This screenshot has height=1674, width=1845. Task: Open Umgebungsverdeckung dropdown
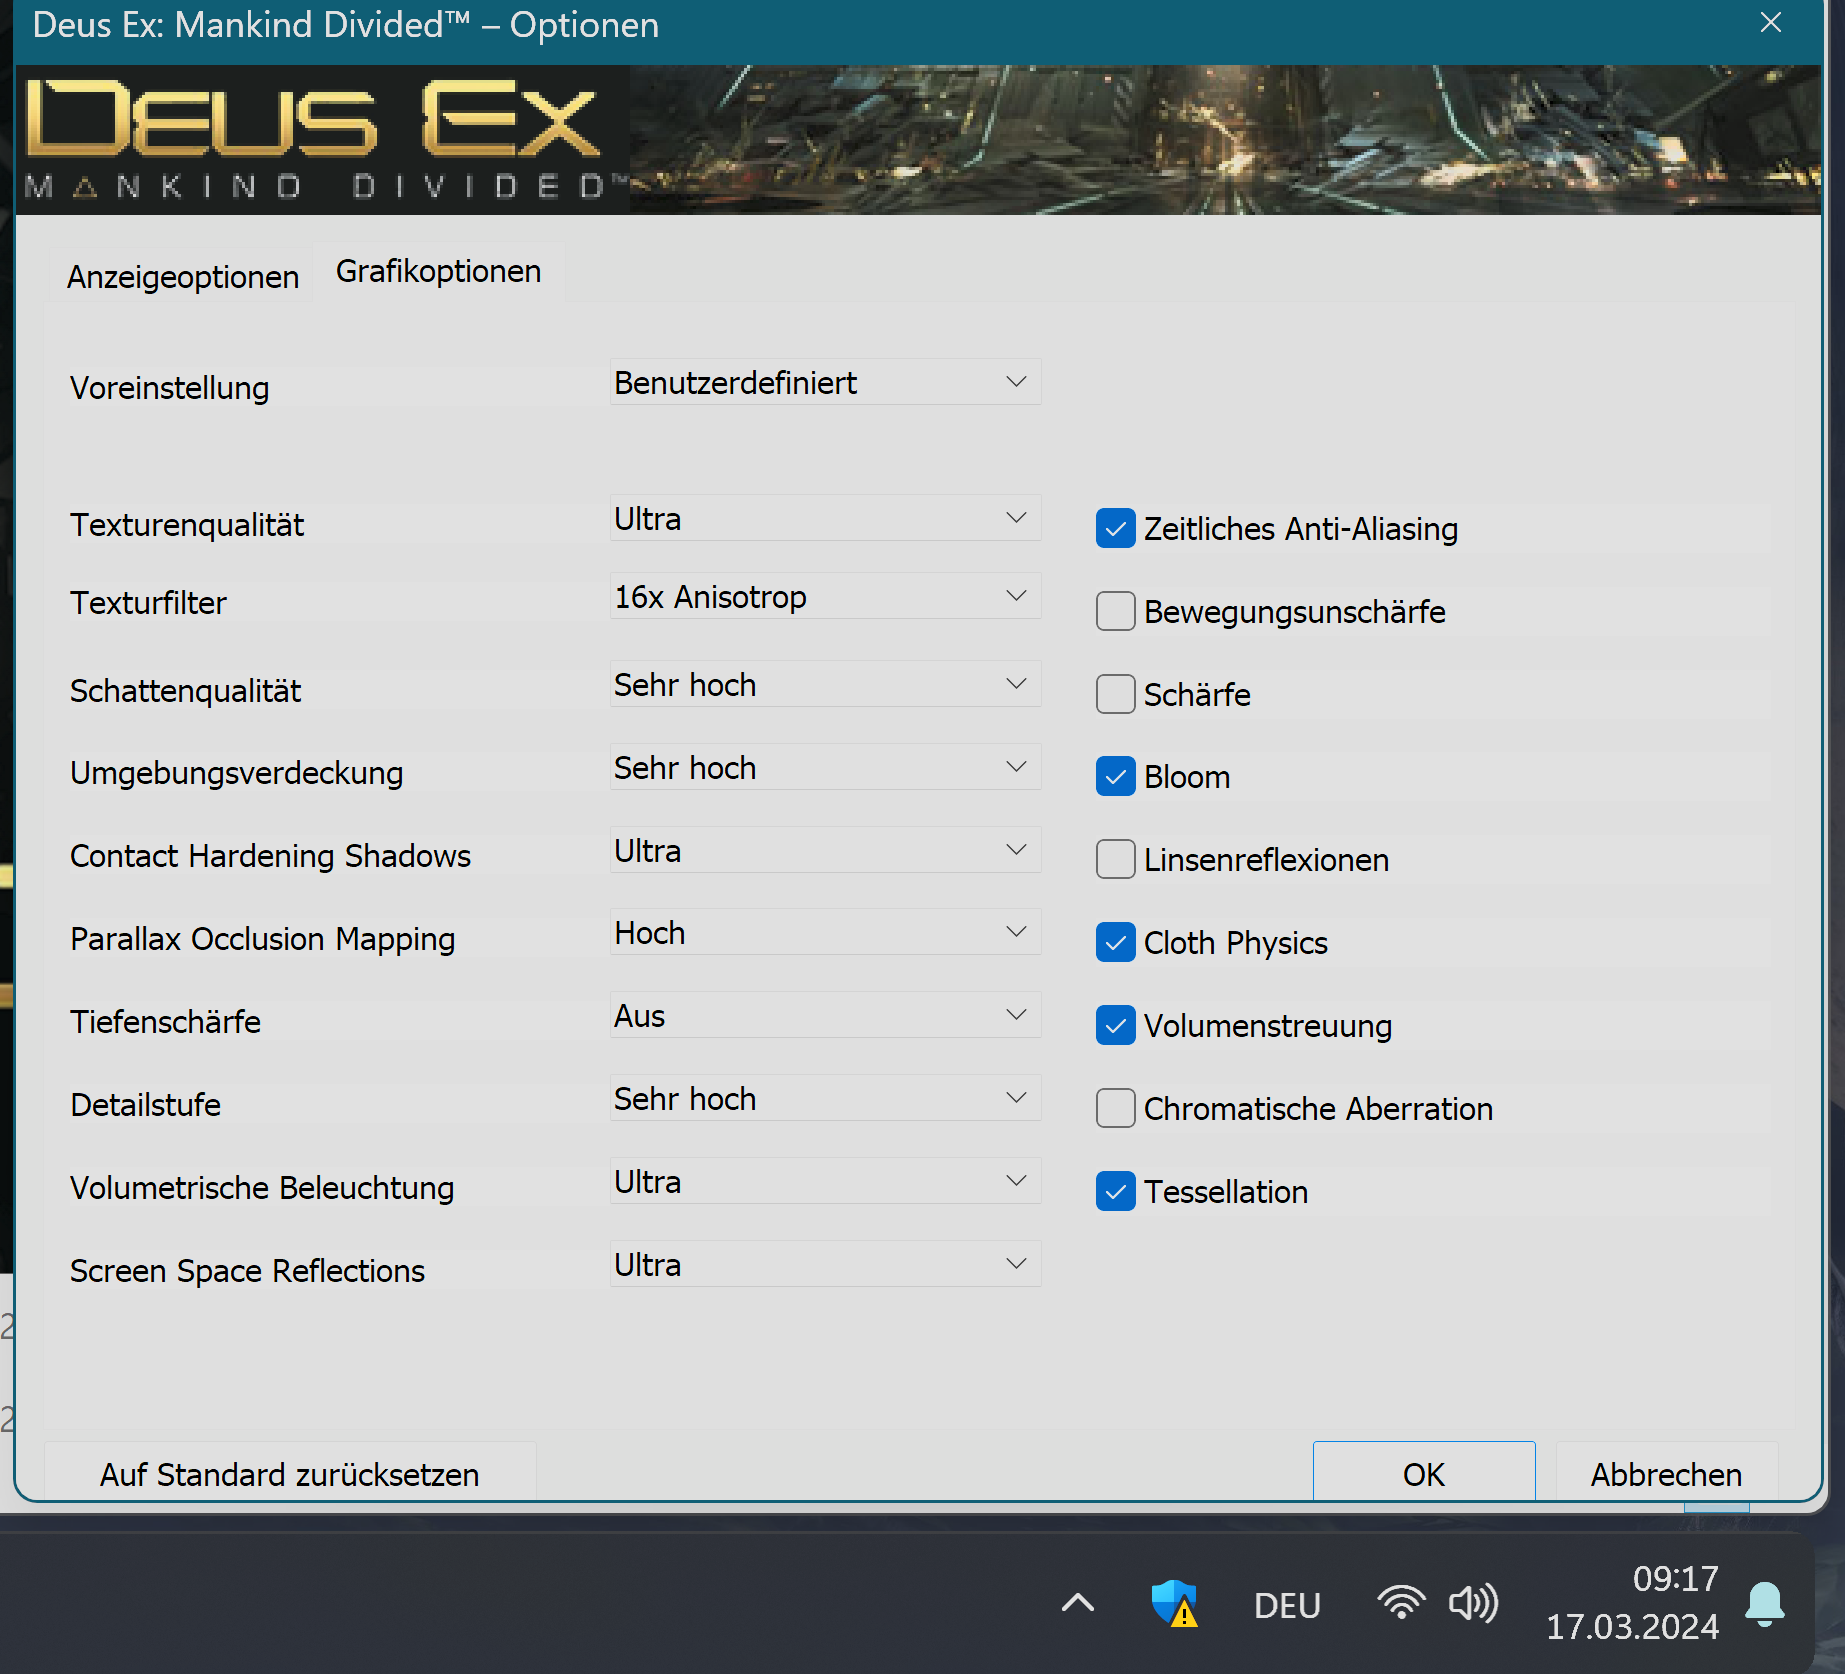pyautogui.click(x=825, y=767)
